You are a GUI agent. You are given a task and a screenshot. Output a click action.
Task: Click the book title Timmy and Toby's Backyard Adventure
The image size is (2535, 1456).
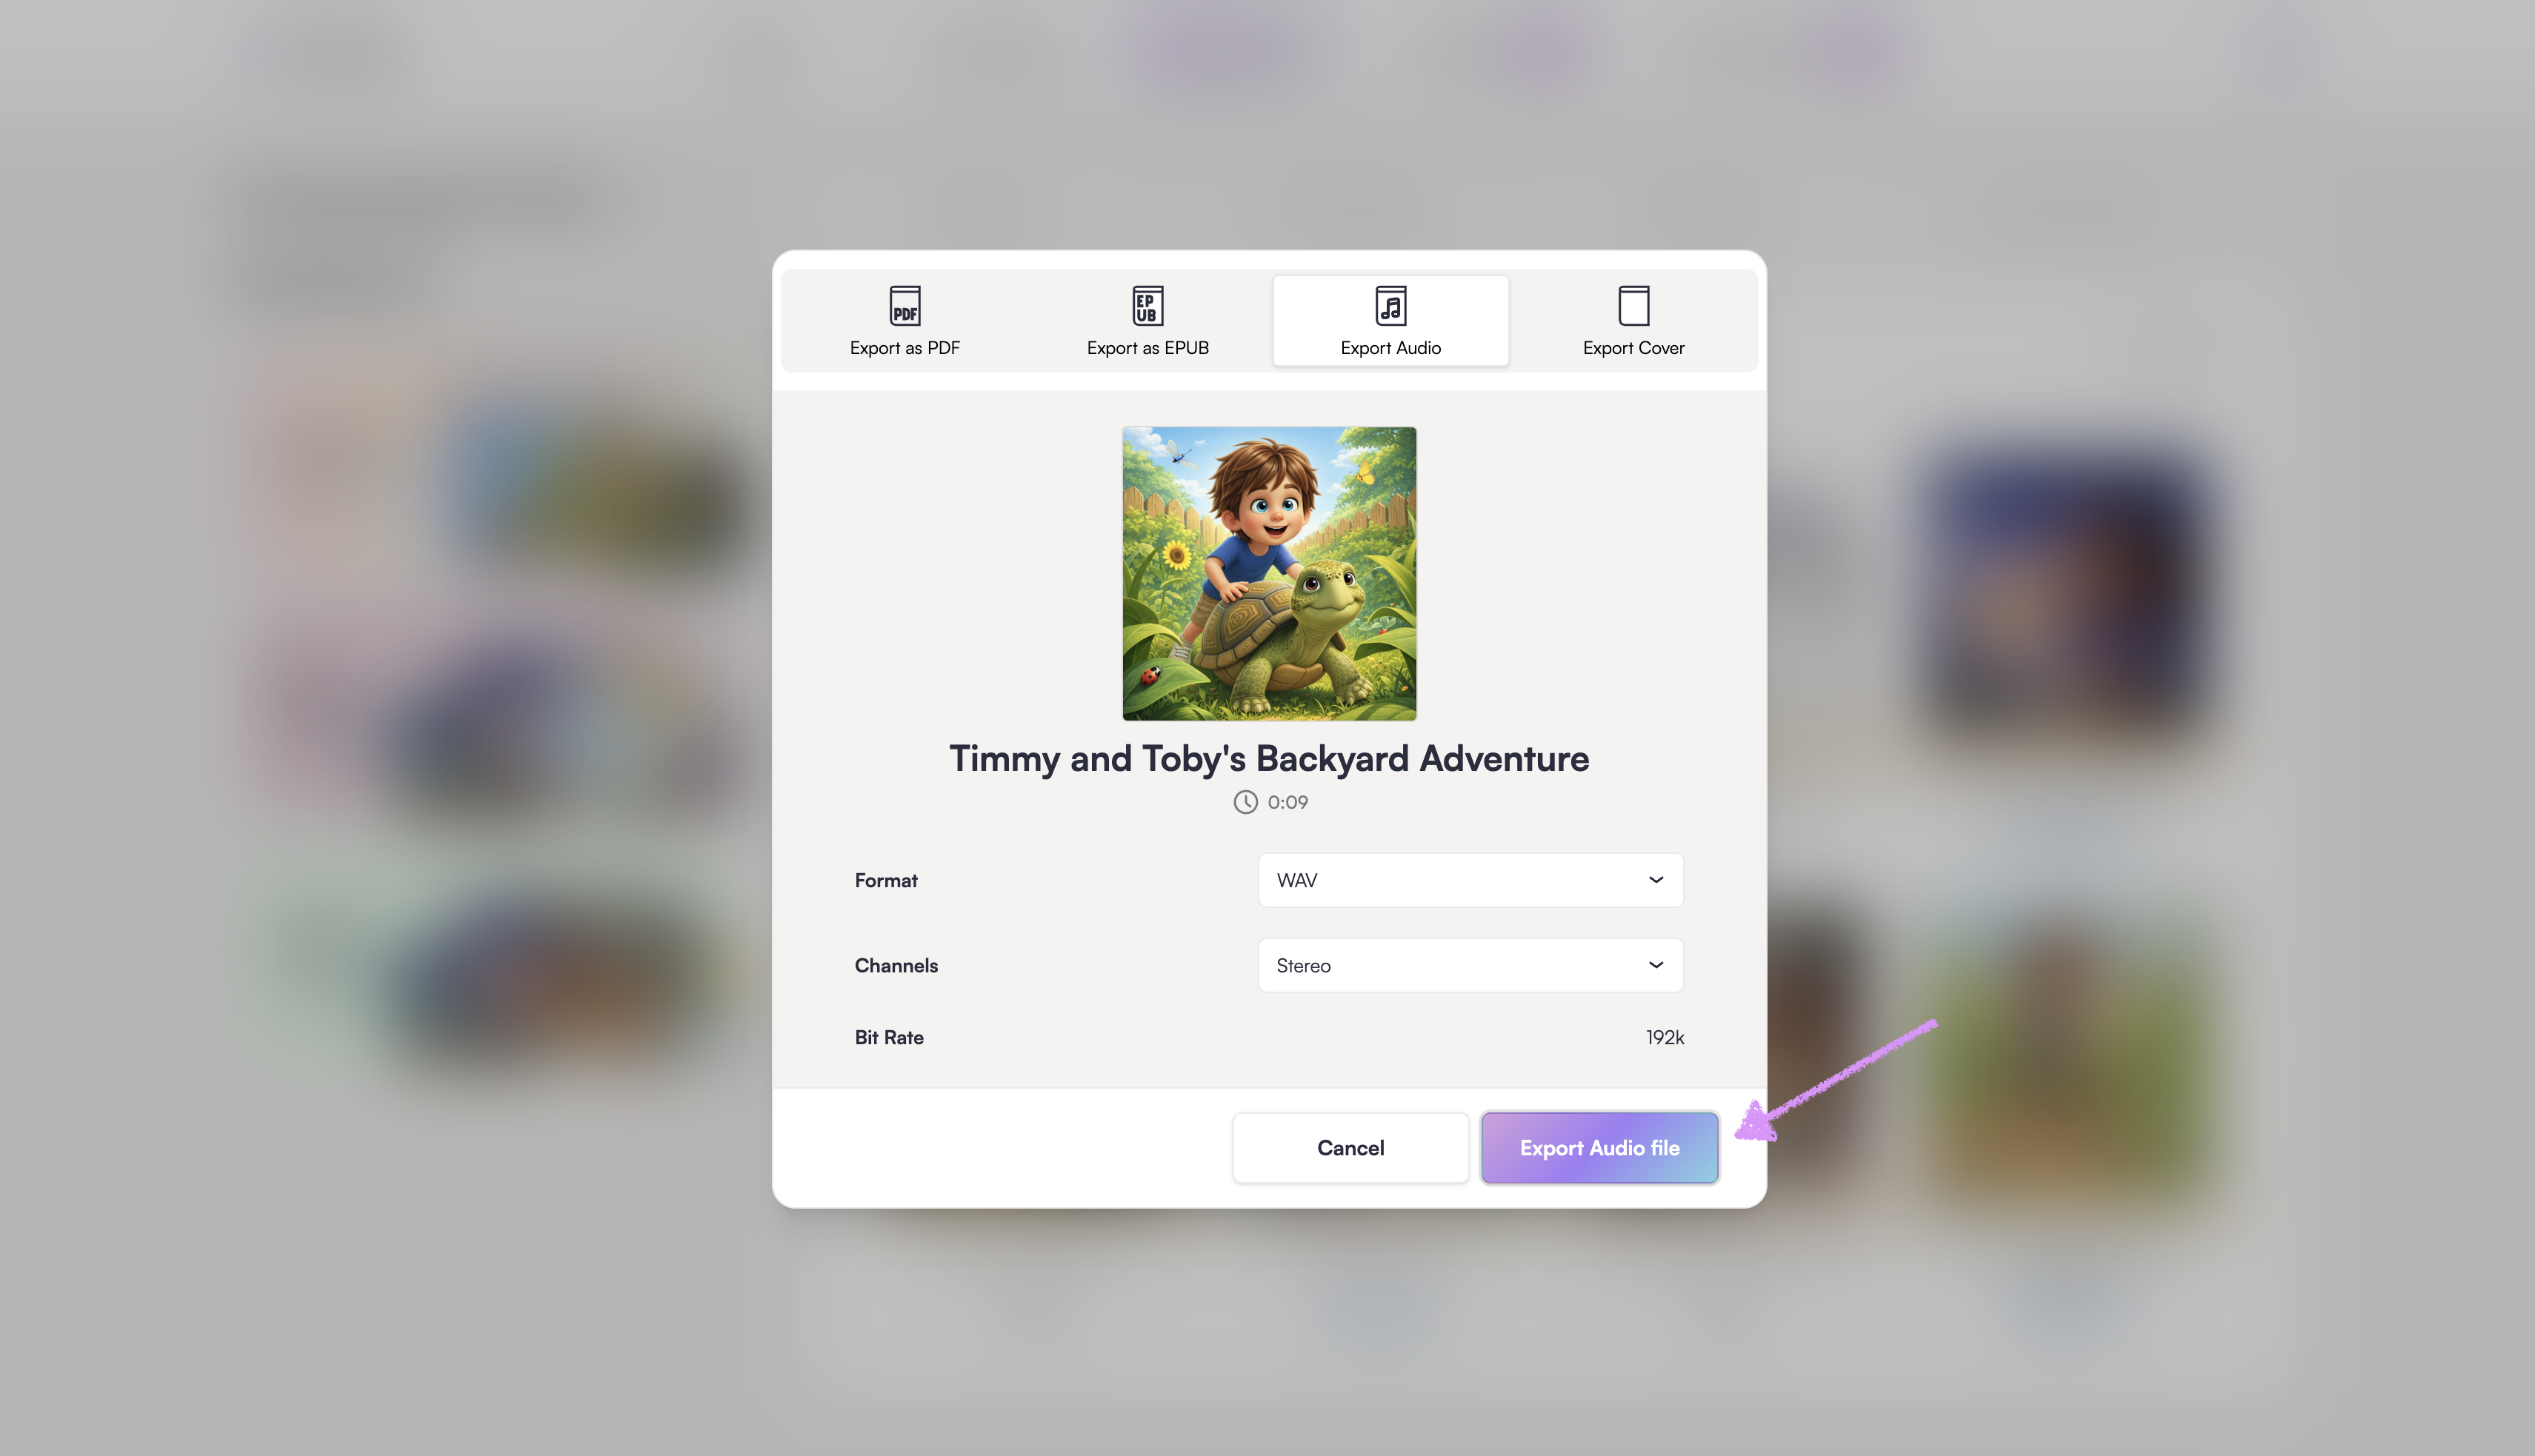1269,759
